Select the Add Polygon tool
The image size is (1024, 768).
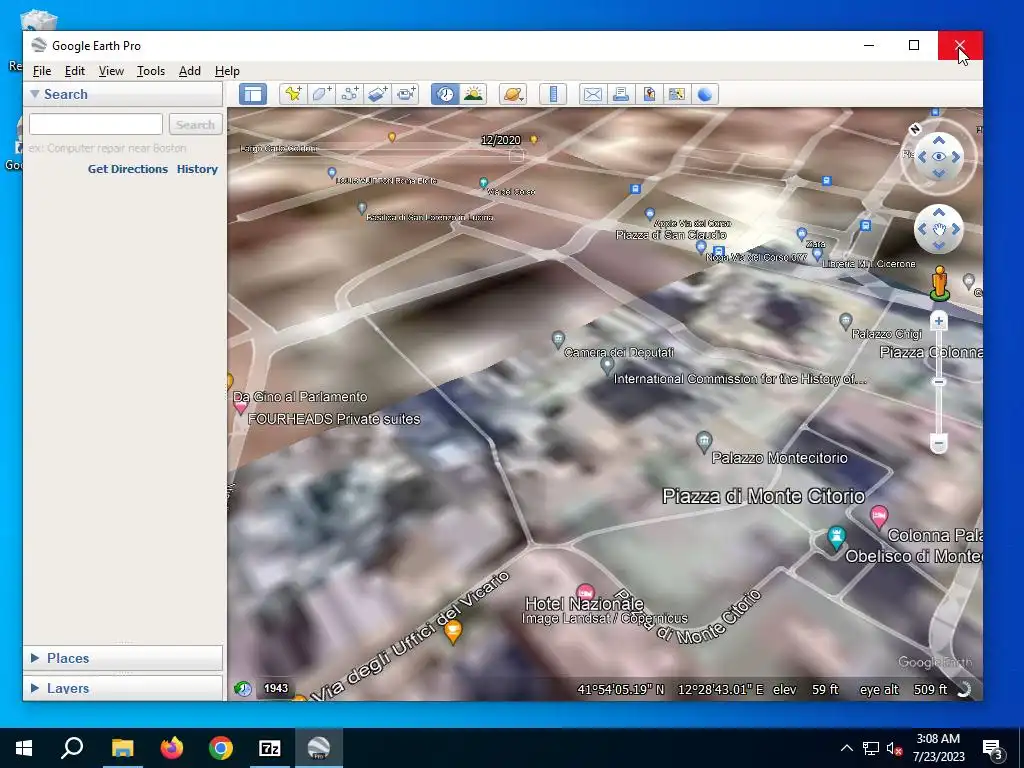coord(321,94)
